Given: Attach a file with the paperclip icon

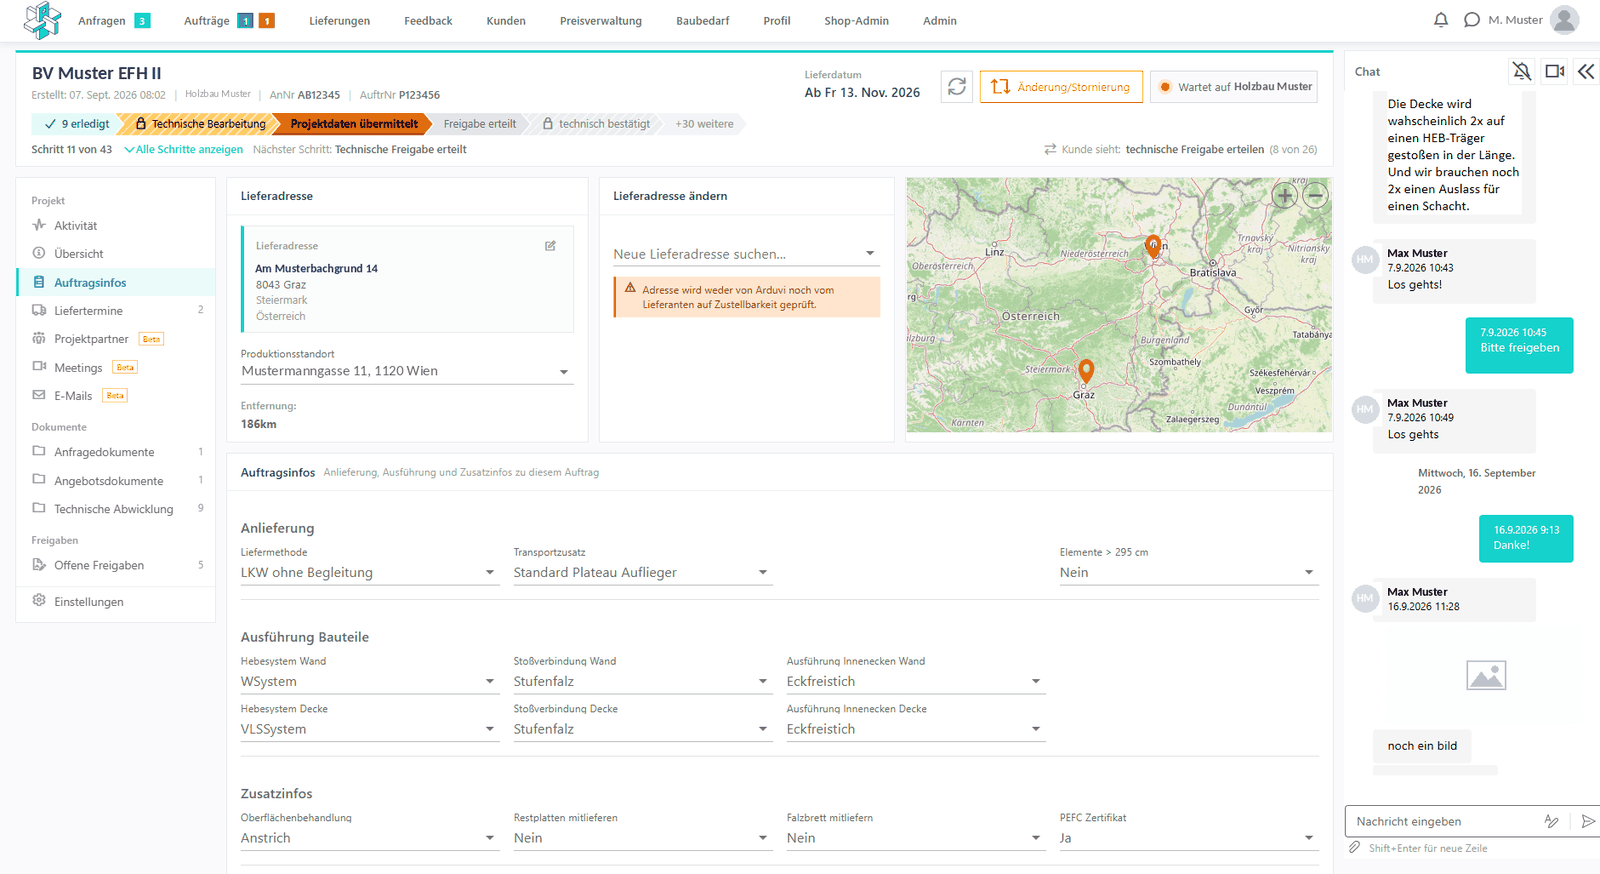Looking at the screenshot, I should point(1355,848).
